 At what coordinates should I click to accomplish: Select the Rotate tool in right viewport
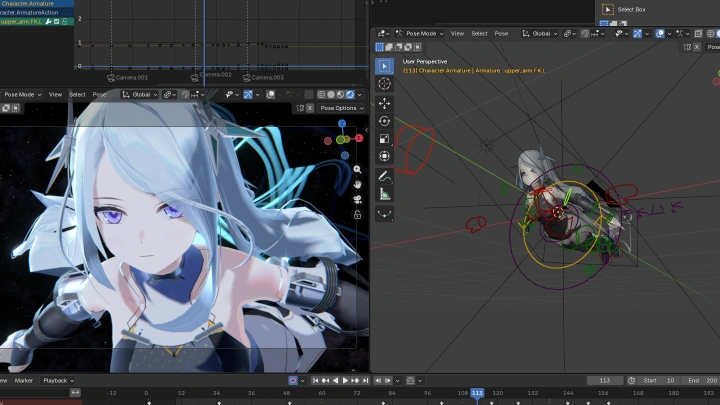[384, 121]
